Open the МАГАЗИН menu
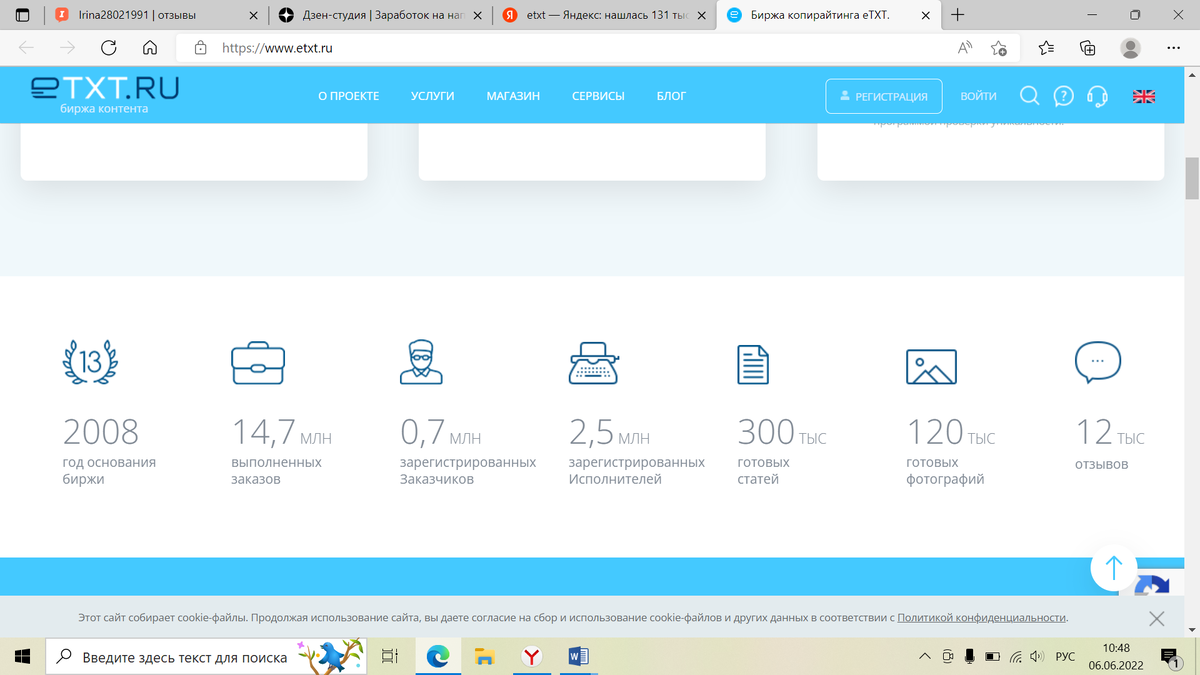 (513, 96)
